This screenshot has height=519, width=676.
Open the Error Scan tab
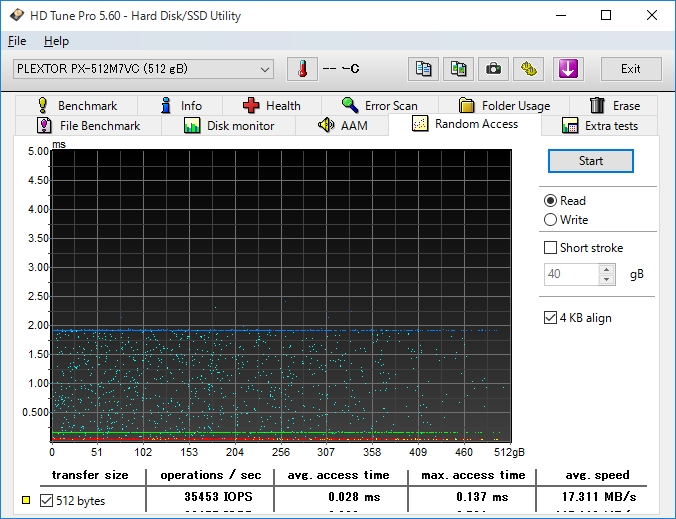click(379, 105)
